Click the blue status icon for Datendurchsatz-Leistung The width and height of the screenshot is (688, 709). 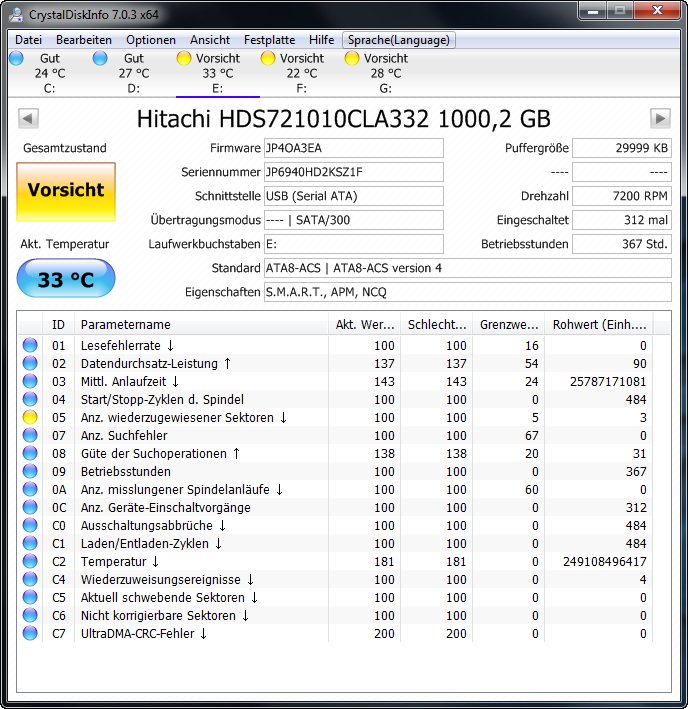(30, 363)
